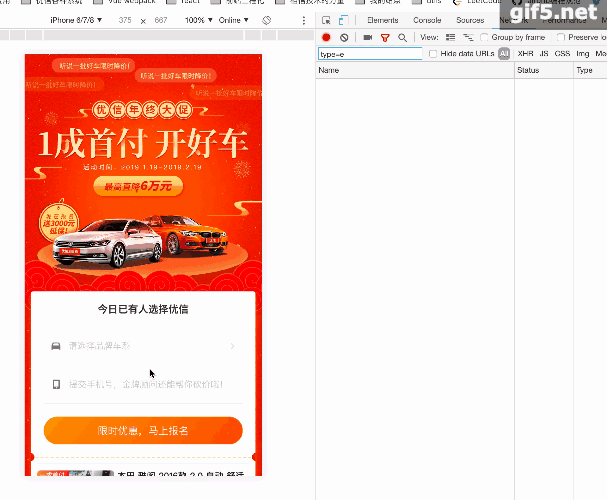The width and height of the screenshot is (607, 500).
Task: Filter requests by Img type
Action: coord(583,54)
